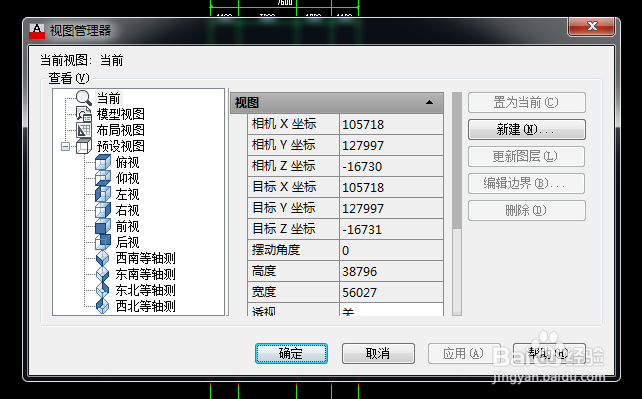Click the 相机 Z 坐标 value -16730

391,166
